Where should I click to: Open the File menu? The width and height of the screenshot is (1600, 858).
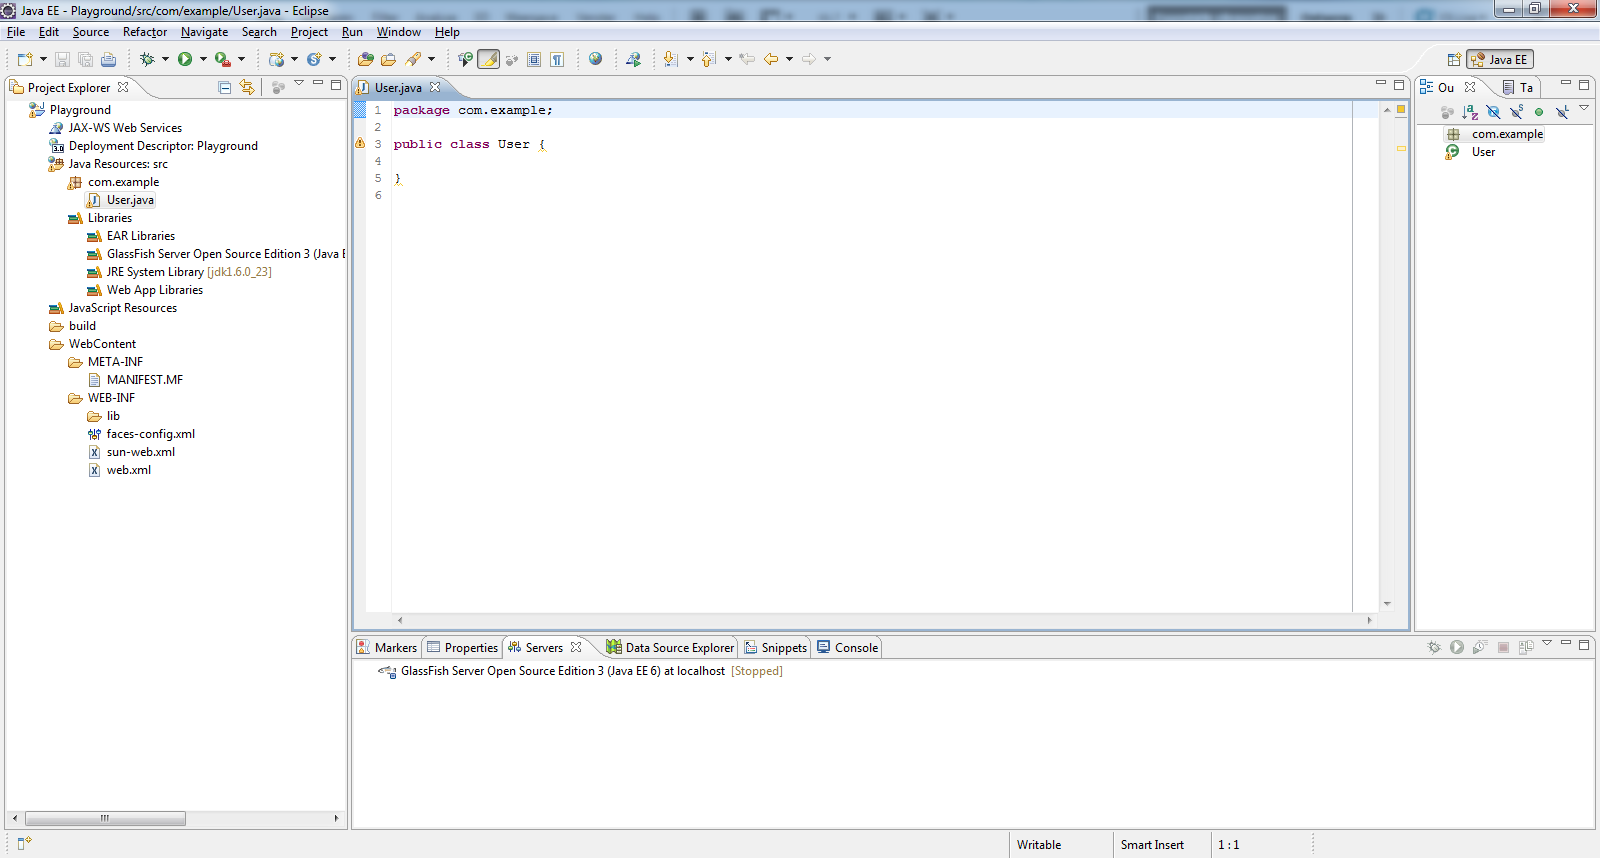pos(16,32)
